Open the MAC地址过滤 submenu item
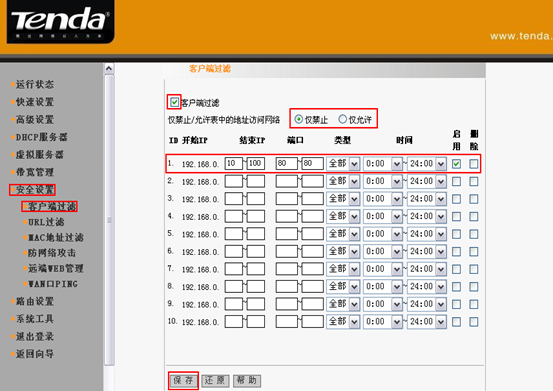Viewport: 553px width, 391px height. [x=54, y=238]
